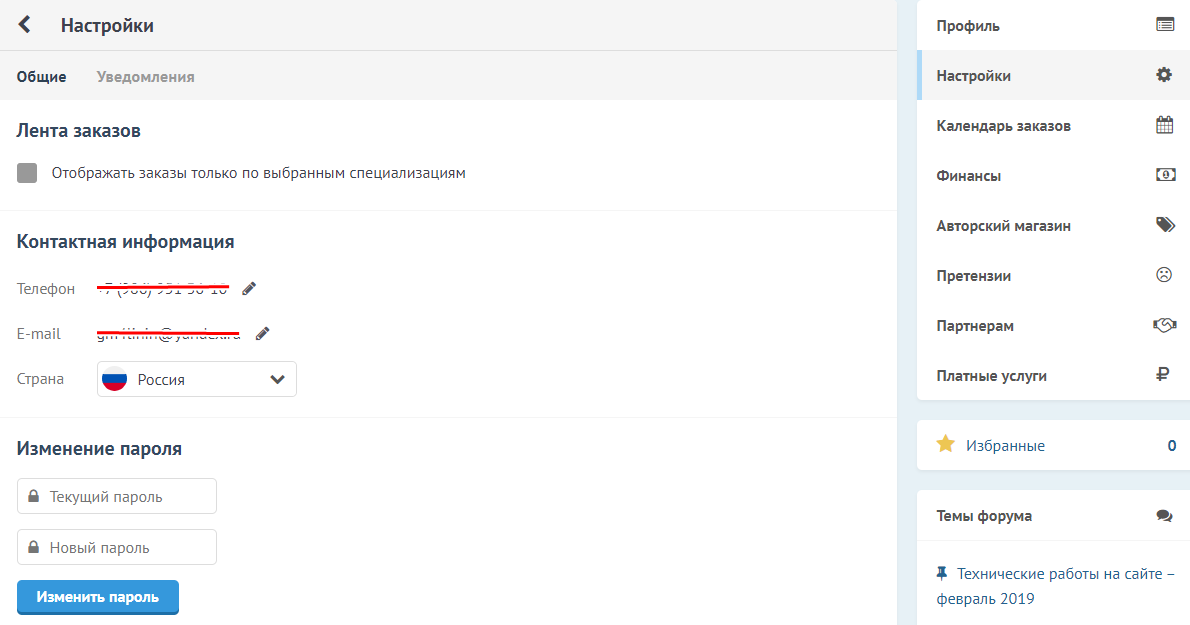Click the tags icon for Авторский магазин
1190x625 pixels.
pos(1164,226)
